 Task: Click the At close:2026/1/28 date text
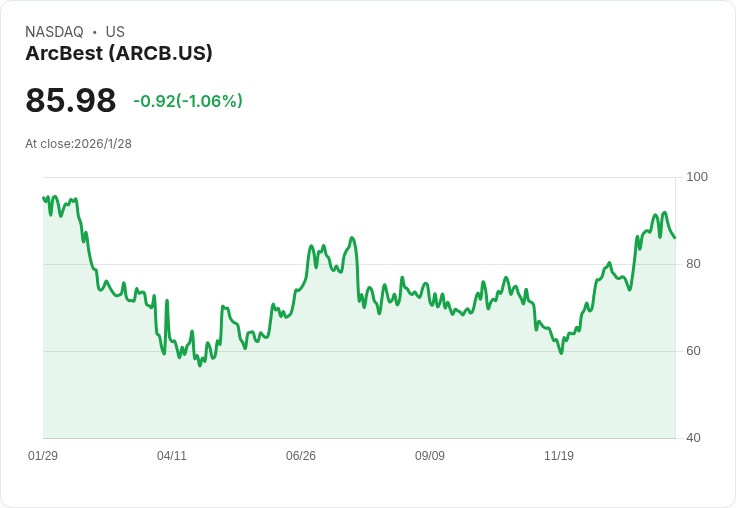pos(78,144)
